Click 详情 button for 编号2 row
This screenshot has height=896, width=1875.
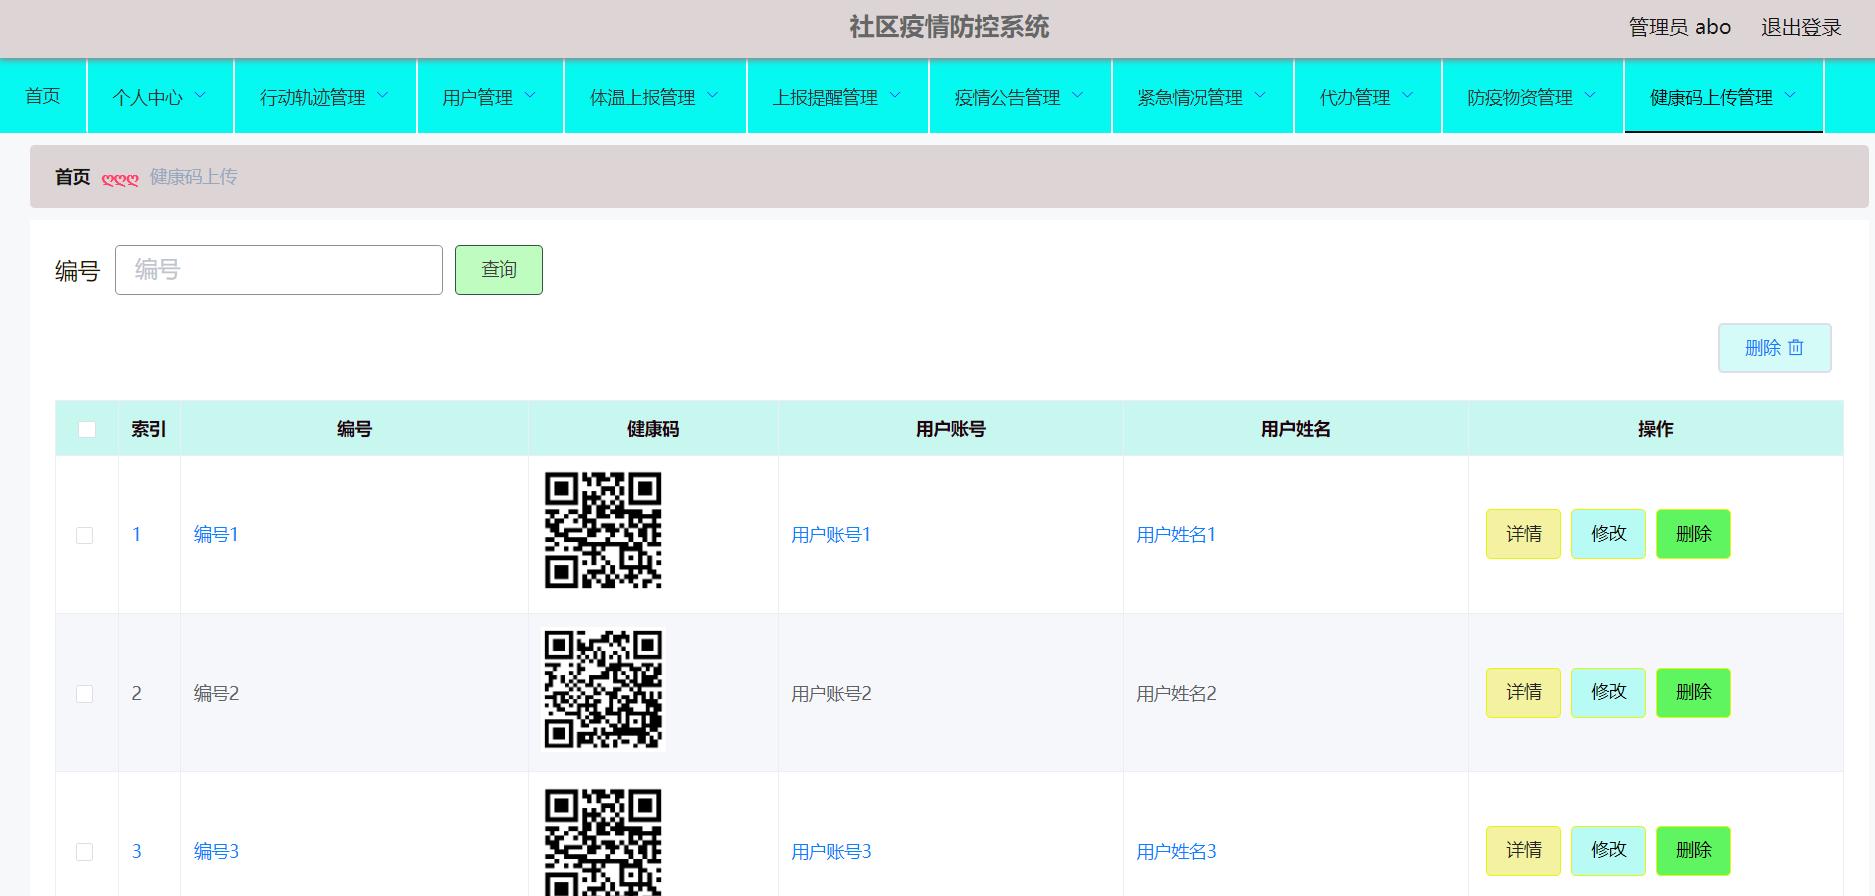point(1523,692)
